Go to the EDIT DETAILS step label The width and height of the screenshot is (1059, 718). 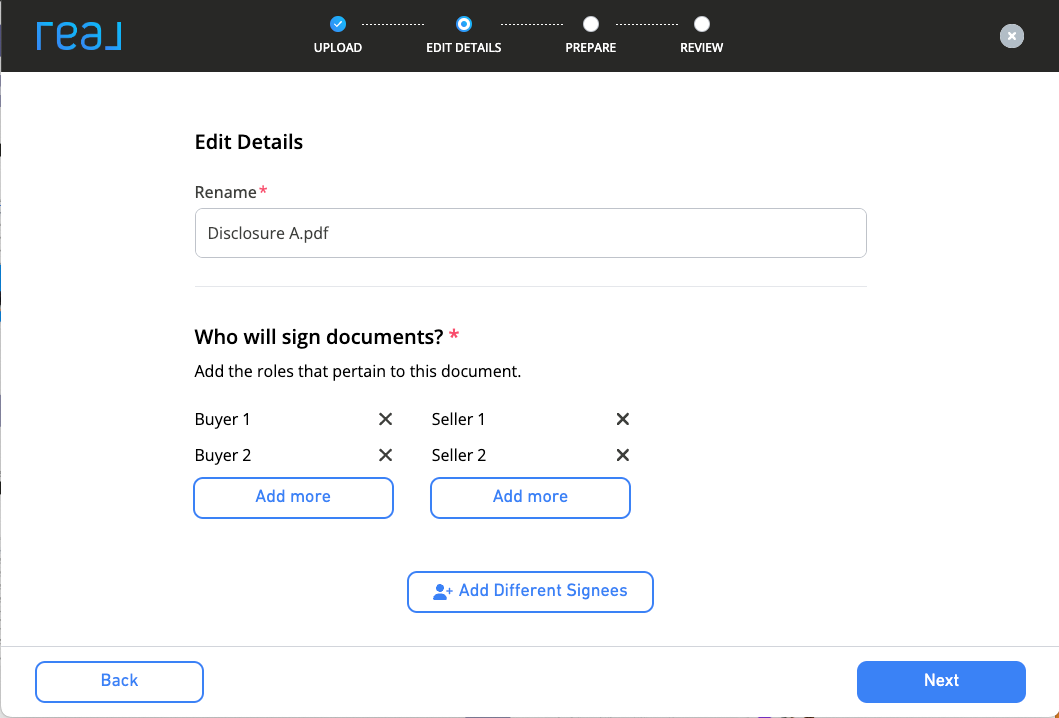point(464,48)
